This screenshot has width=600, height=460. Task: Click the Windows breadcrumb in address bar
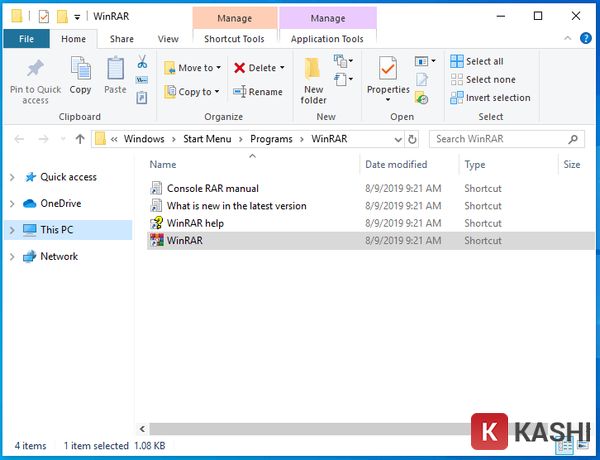[144, 139]
